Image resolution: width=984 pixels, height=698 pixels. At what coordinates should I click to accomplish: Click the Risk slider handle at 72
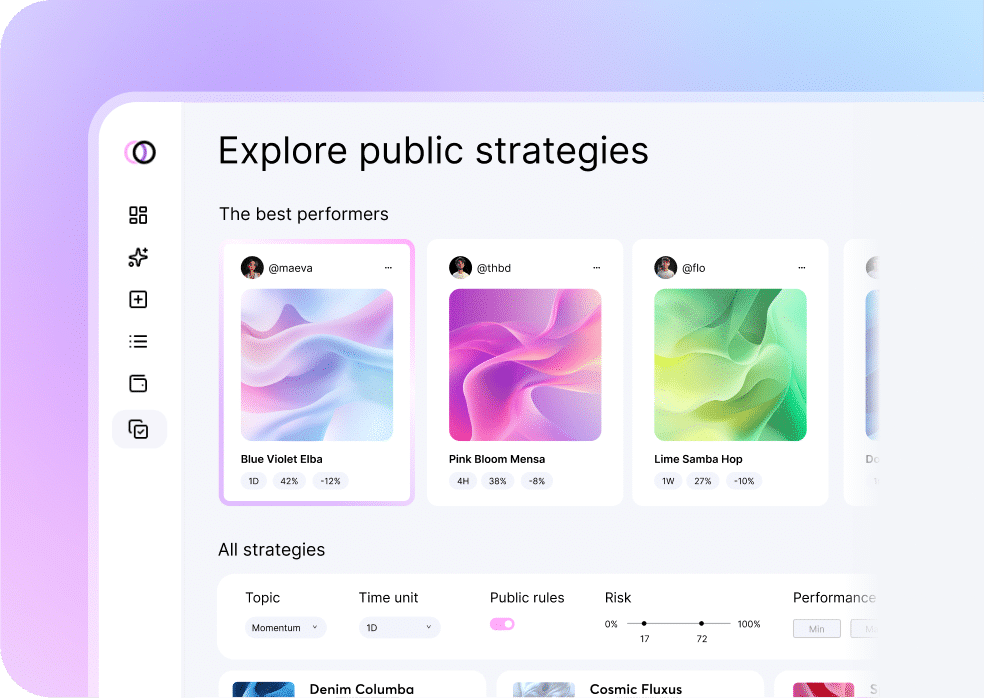click(x=702, y=624)
